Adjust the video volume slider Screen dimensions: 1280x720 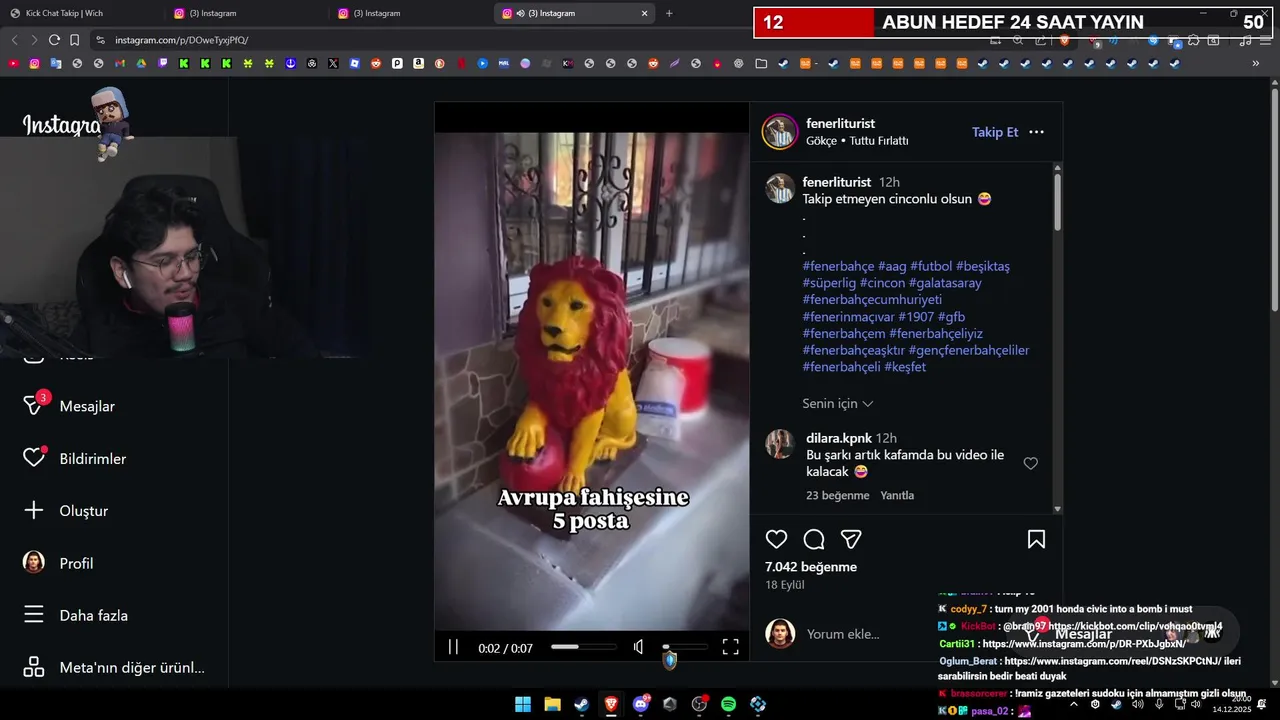(x=684, y=647)
